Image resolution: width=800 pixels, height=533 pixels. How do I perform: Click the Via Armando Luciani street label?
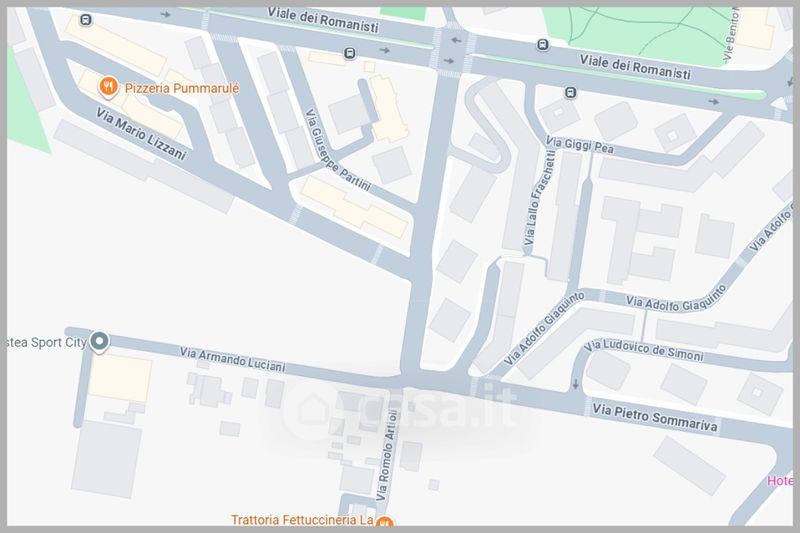click(232, 360)
